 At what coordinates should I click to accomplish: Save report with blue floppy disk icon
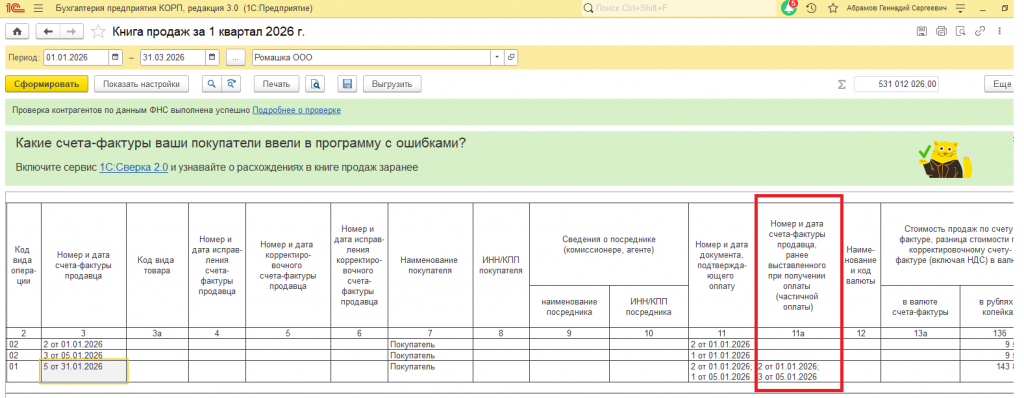coord(347,84)
